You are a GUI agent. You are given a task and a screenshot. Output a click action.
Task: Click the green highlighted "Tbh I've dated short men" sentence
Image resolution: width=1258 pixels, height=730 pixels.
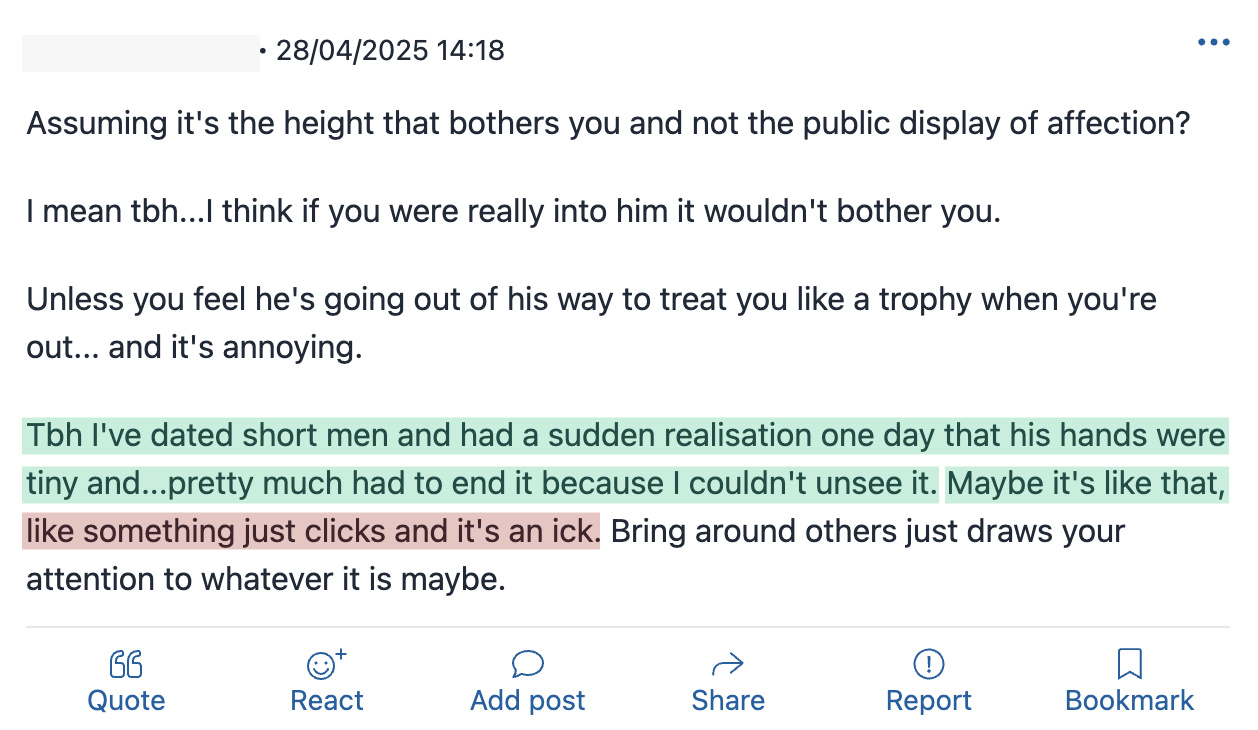[483, 460]
